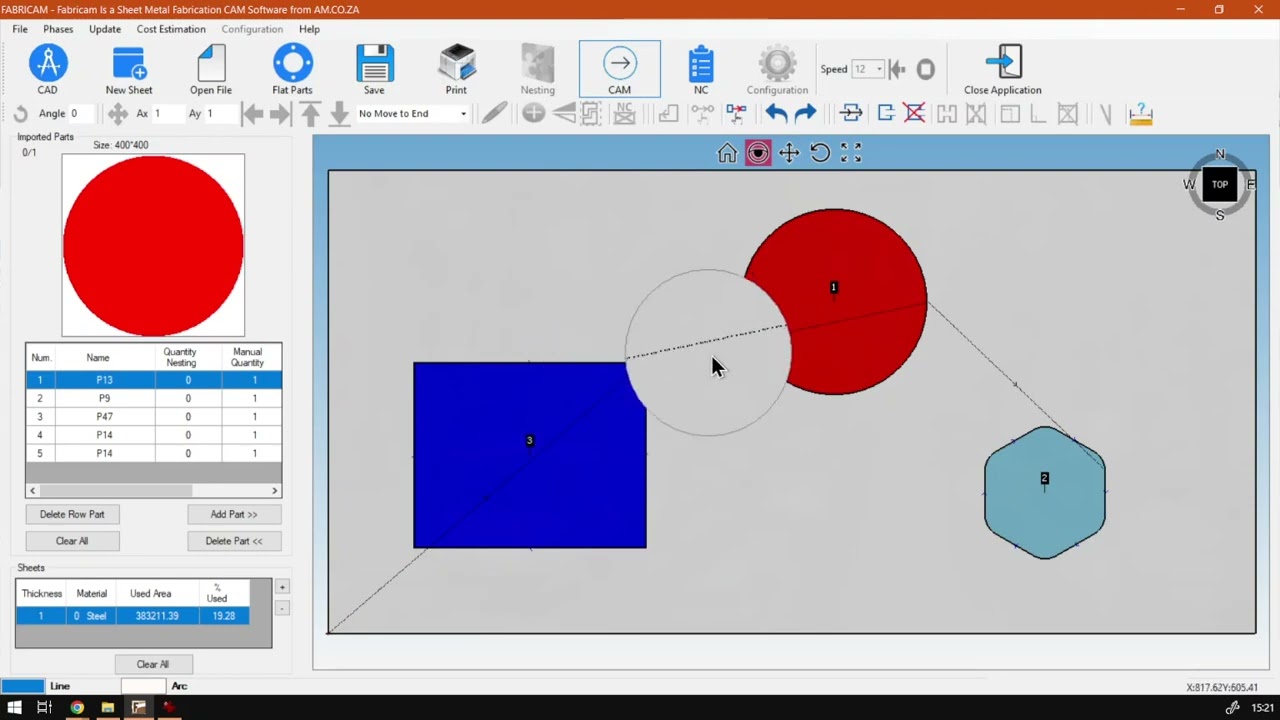Open the NC clipboard tool

coord(701,70)
